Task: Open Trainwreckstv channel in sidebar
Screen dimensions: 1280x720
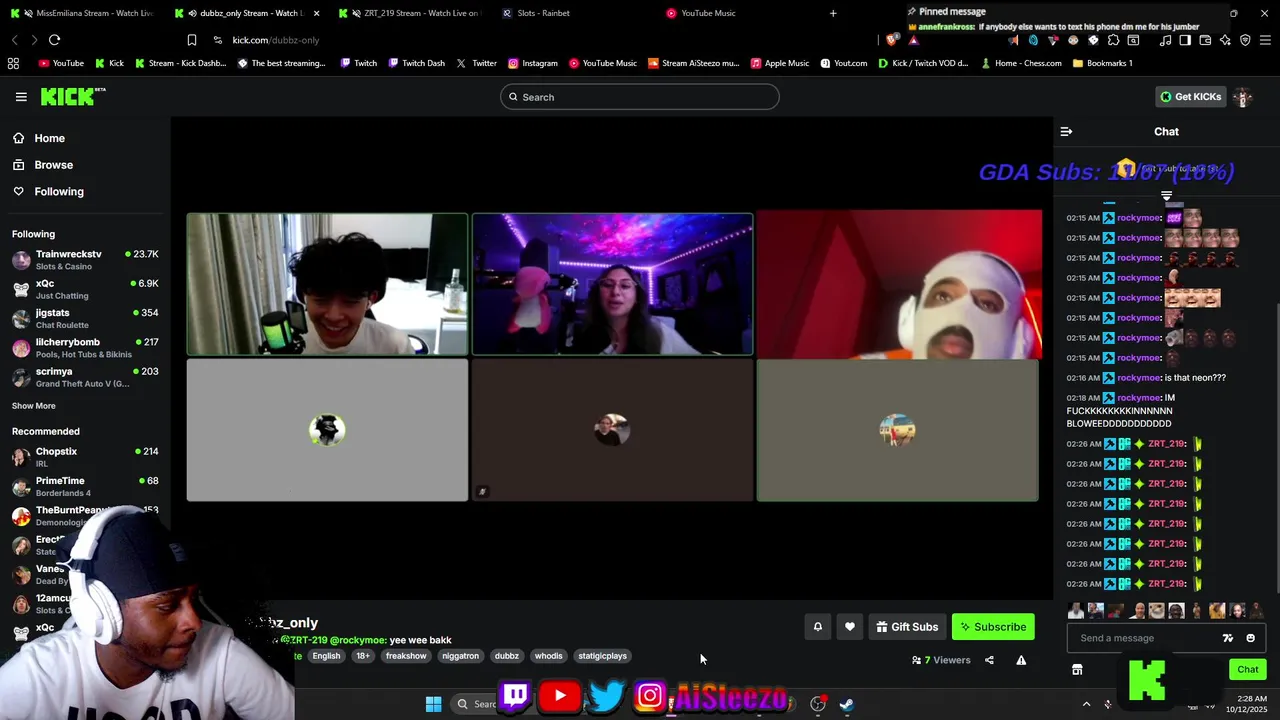Action: pyautogui.click(x=85, y=260)
